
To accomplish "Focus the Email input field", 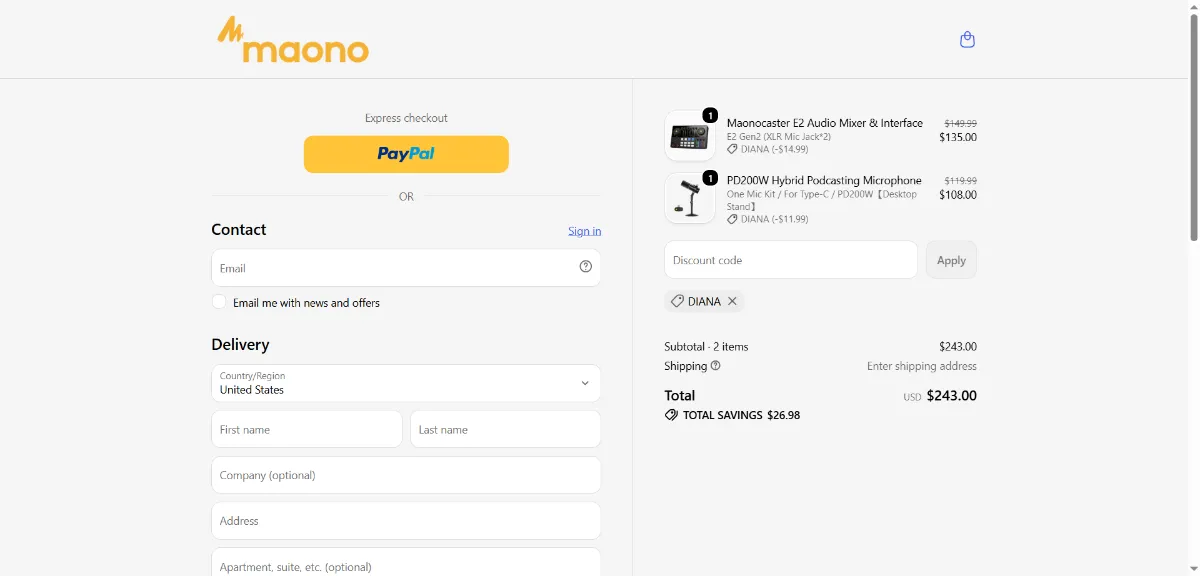I will tap(406, 268).
